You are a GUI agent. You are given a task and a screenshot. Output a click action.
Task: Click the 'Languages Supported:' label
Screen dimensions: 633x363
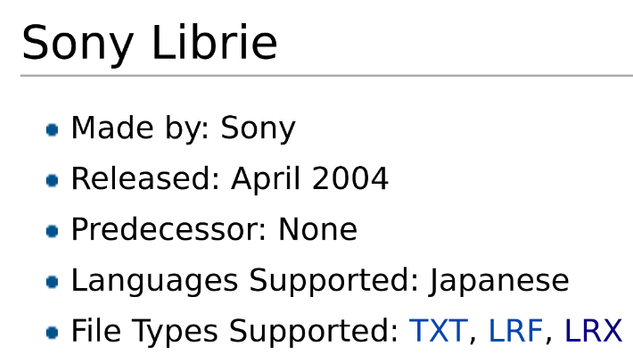coord(245,280)
